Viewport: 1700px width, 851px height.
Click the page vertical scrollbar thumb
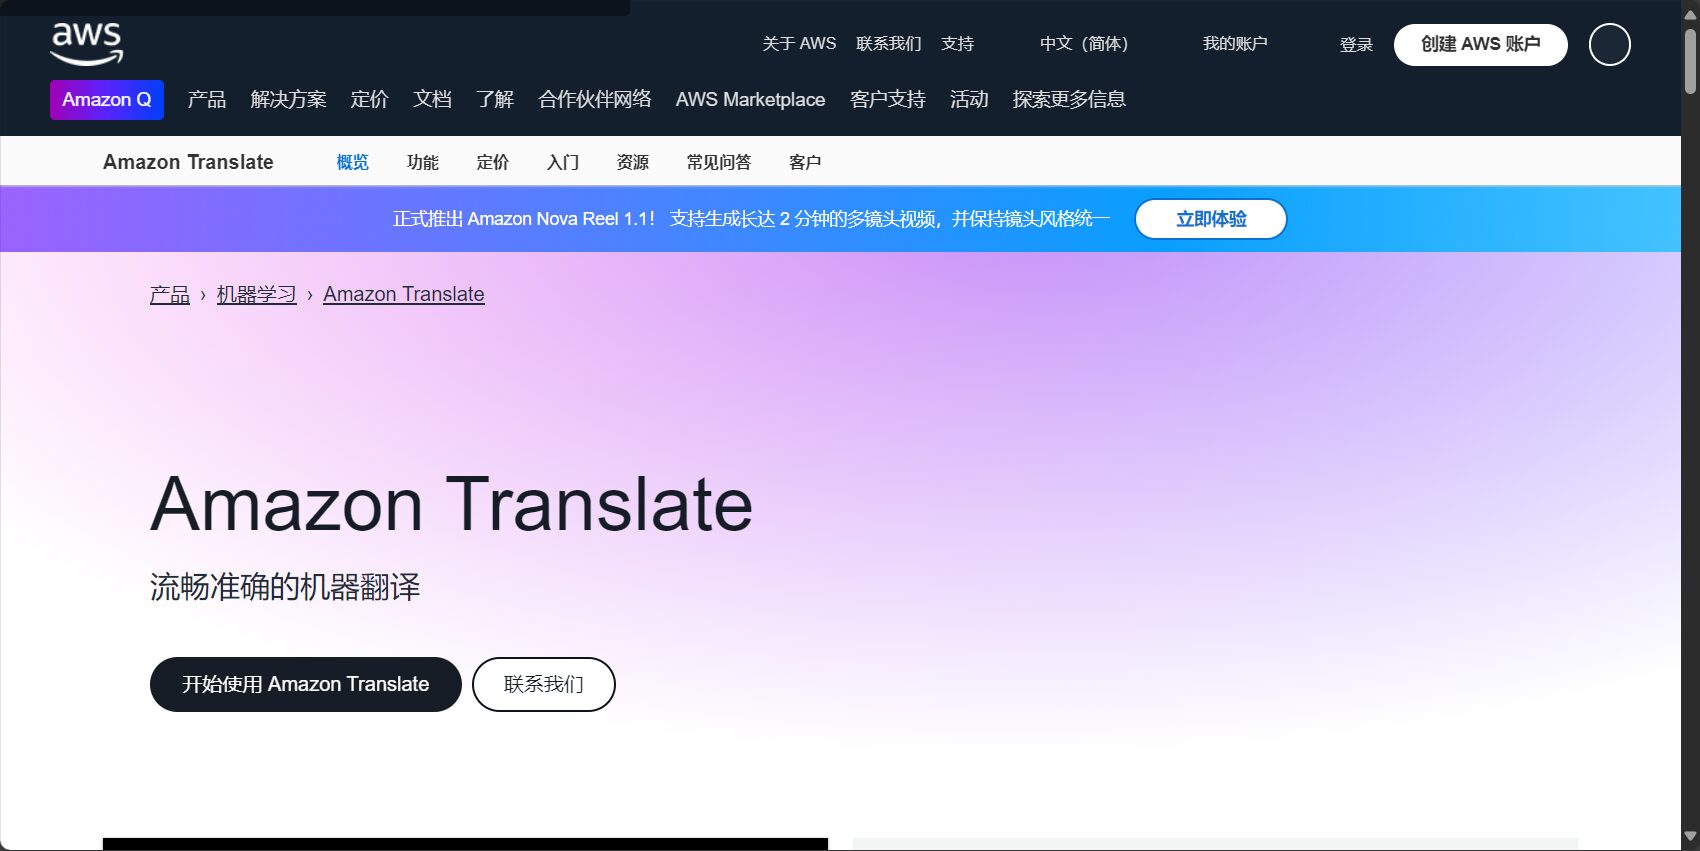click(1690, 60)
